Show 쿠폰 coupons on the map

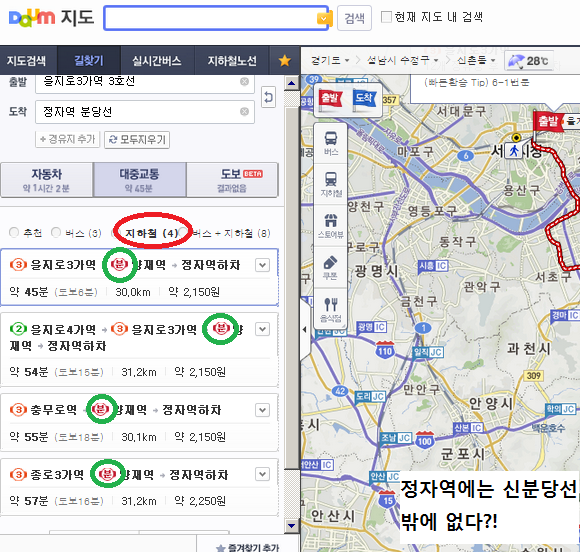click(331, 267)
